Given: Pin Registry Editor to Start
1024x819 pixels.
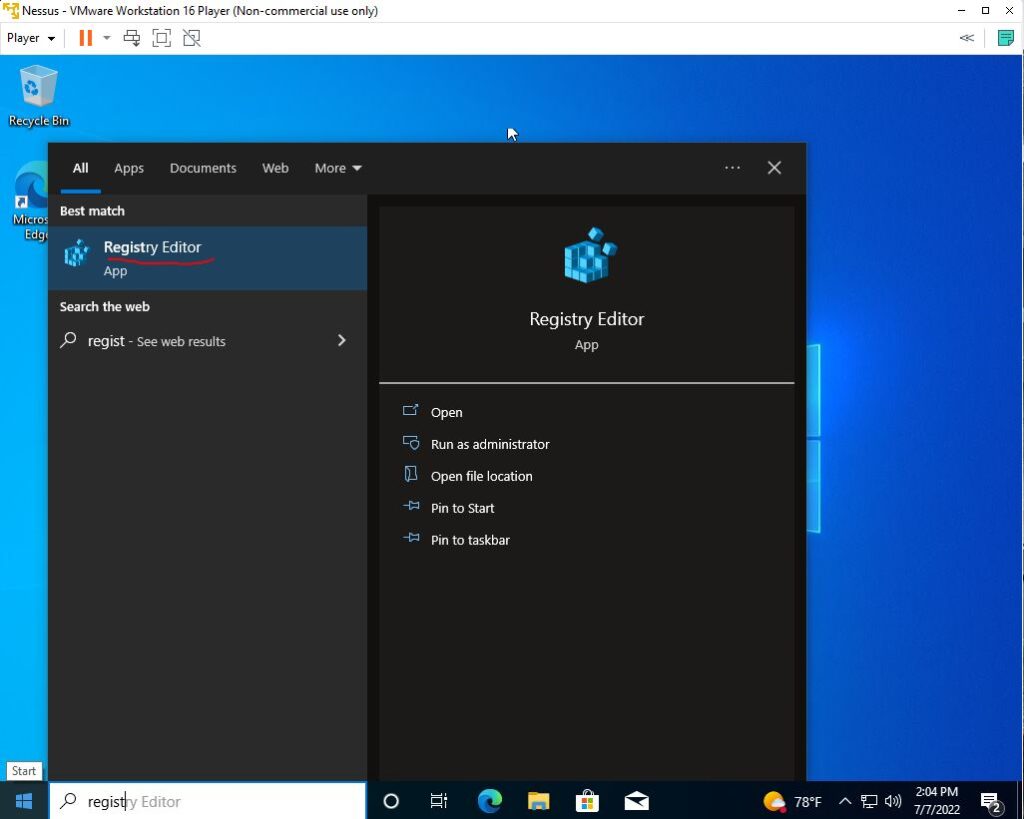Looking at the screenshot, I should (x=462, y=508).
